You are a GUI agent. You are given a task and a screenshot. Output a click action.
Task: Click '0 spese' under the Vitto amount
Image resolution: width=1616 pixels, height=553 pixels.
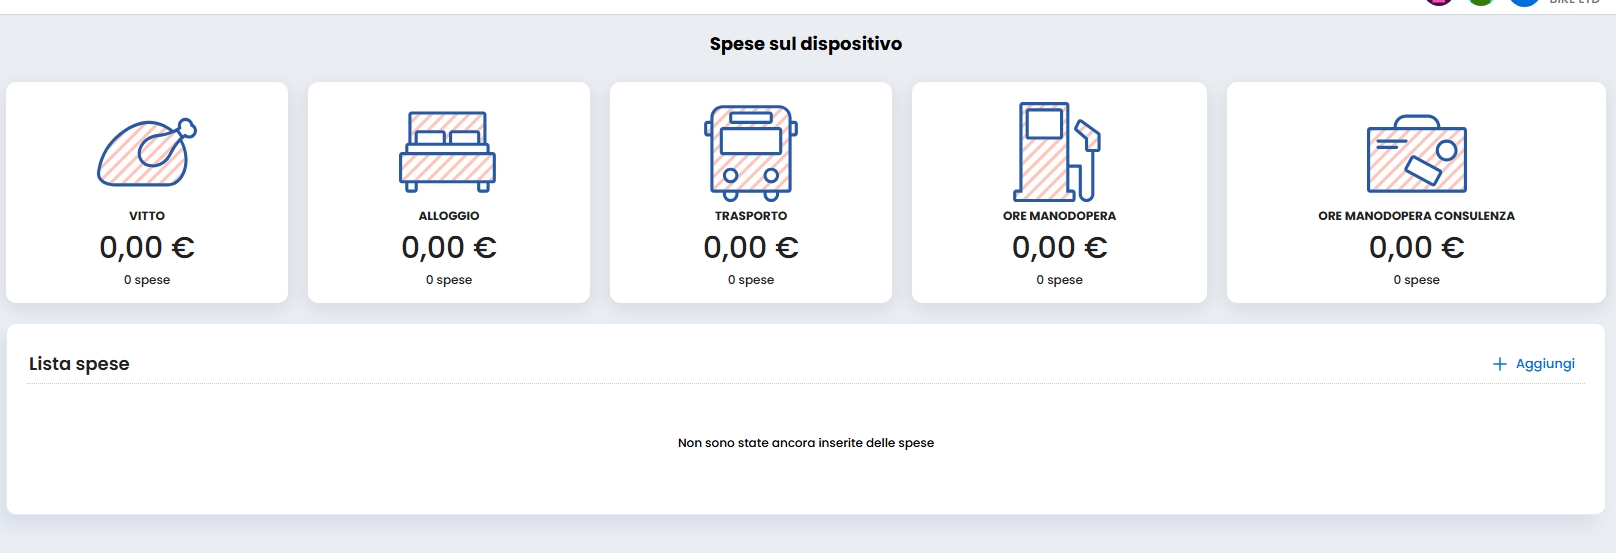[147, 280]
